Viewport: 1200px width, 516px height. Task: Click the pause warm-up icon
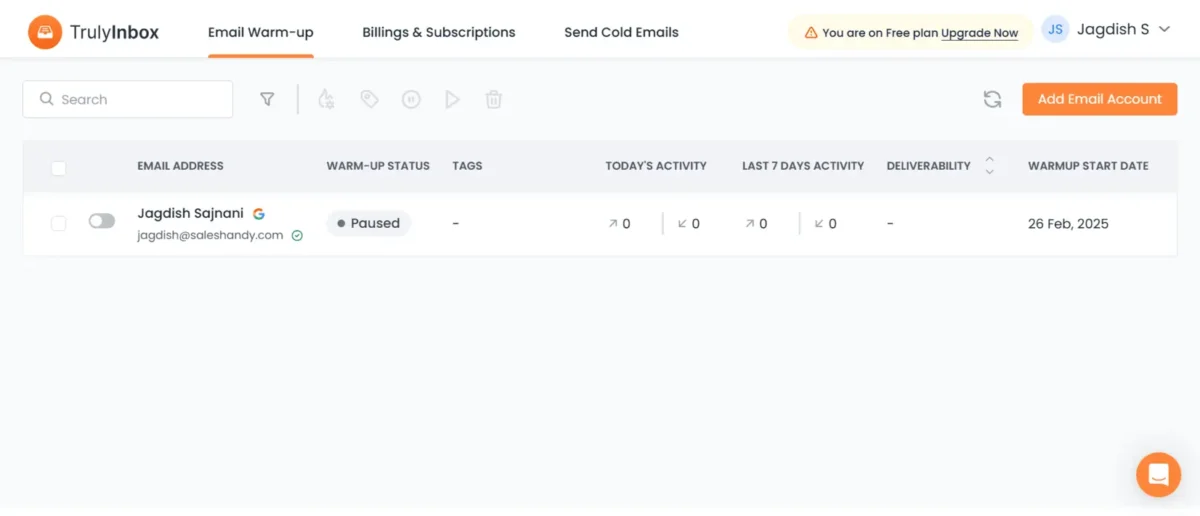411,99
